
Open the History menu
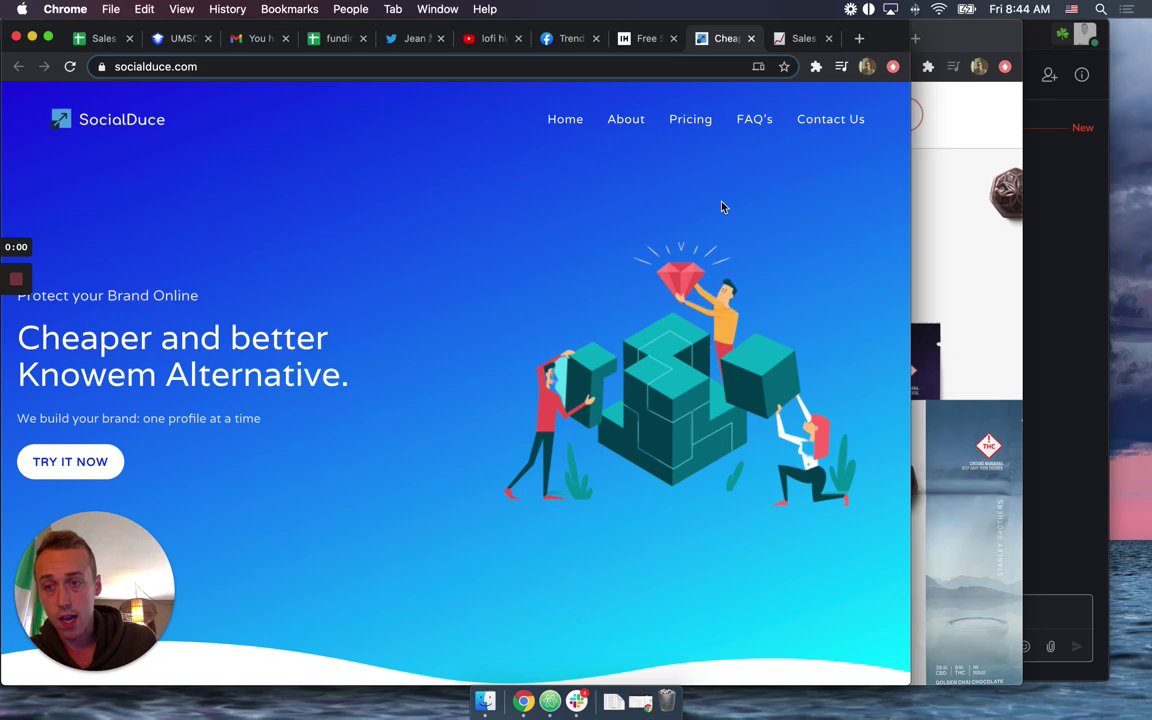(227, 9)
